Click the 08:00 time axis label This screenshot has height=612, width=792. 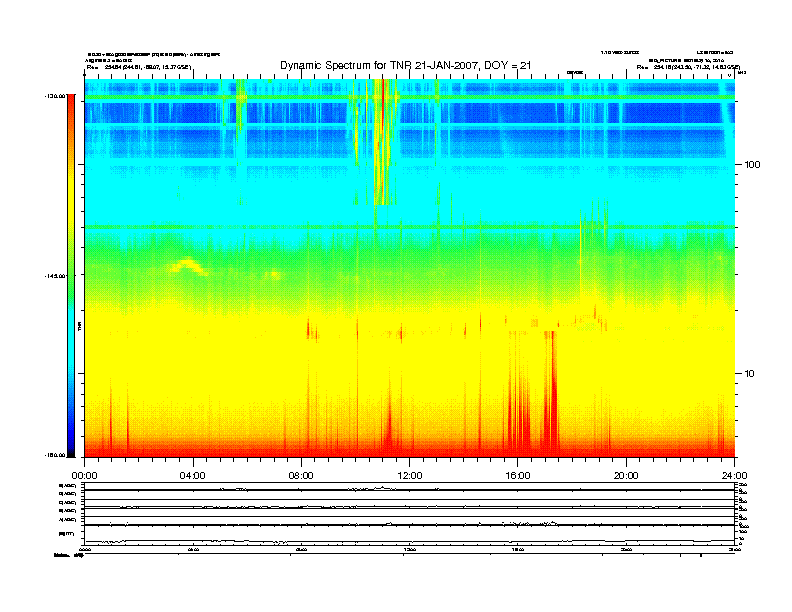pyautogui.click(x=301, y=476)
